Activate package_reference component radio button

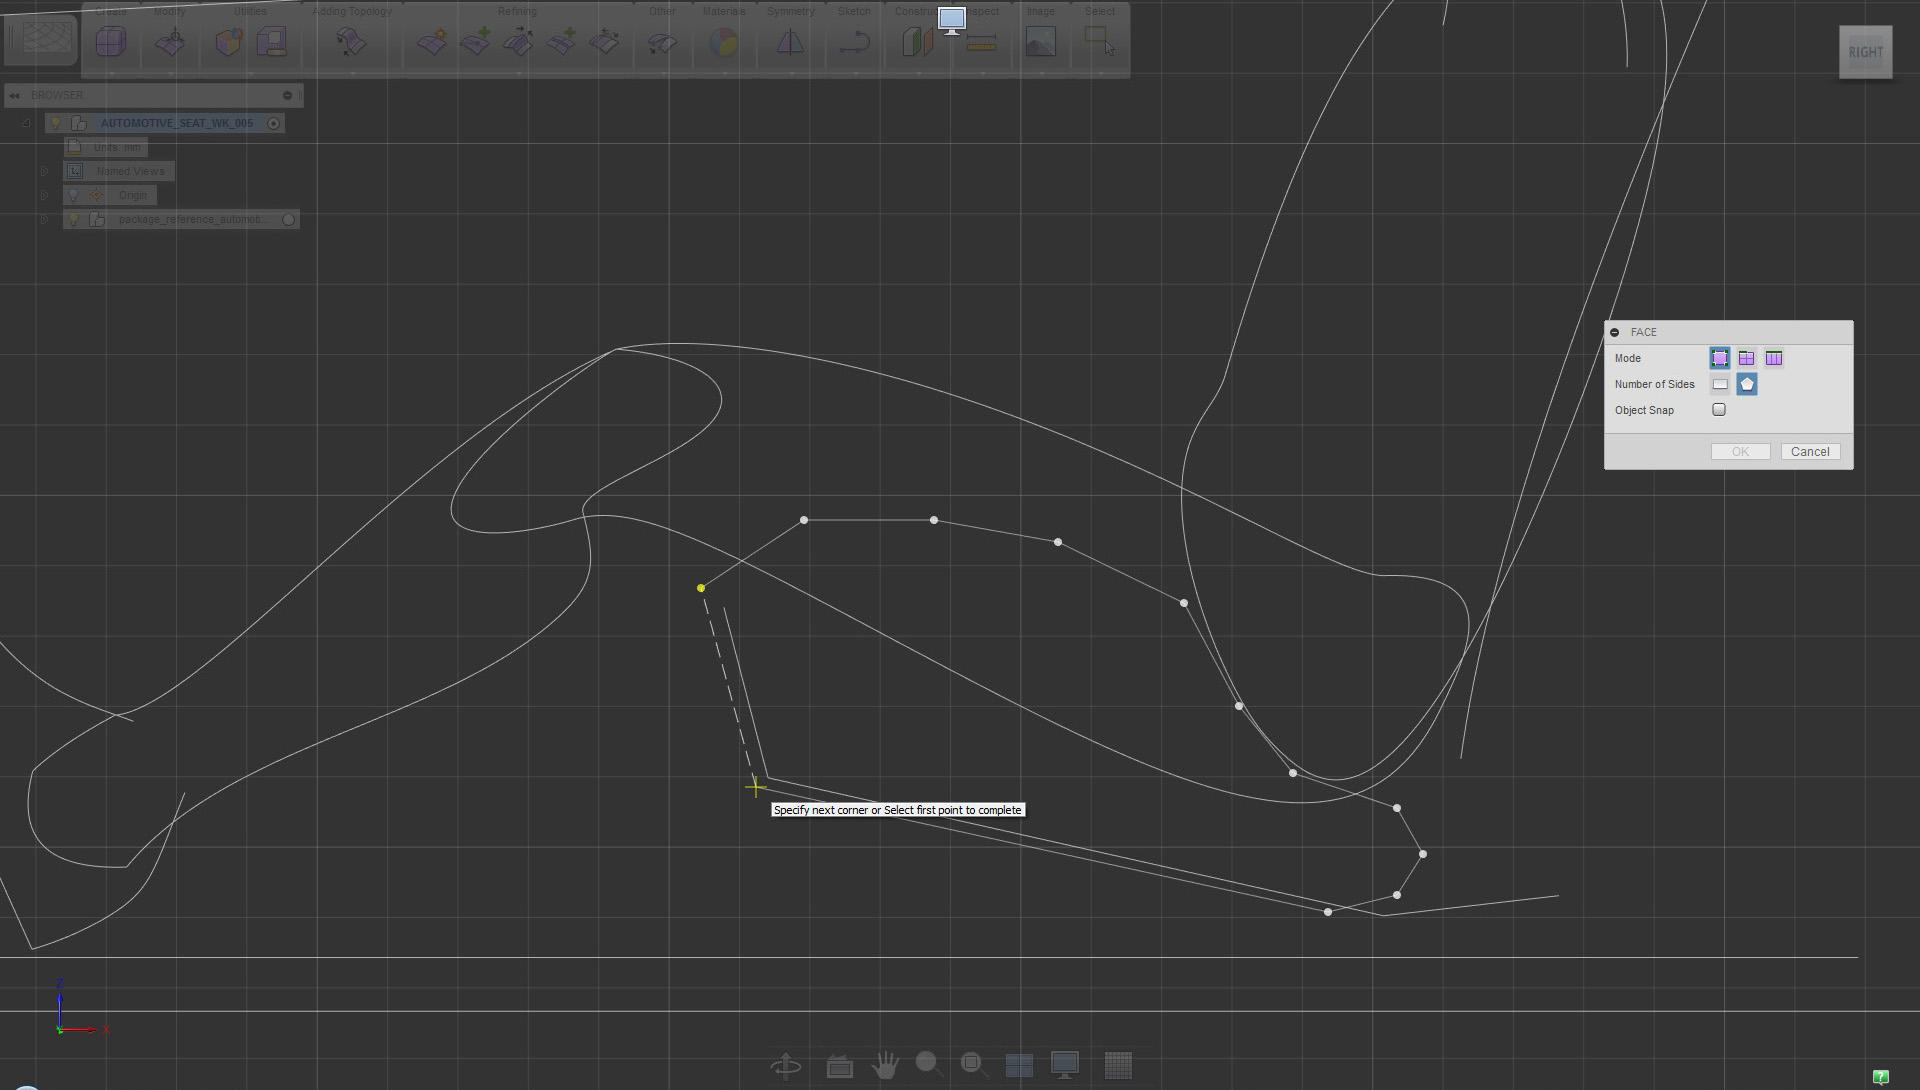point(289,219)
